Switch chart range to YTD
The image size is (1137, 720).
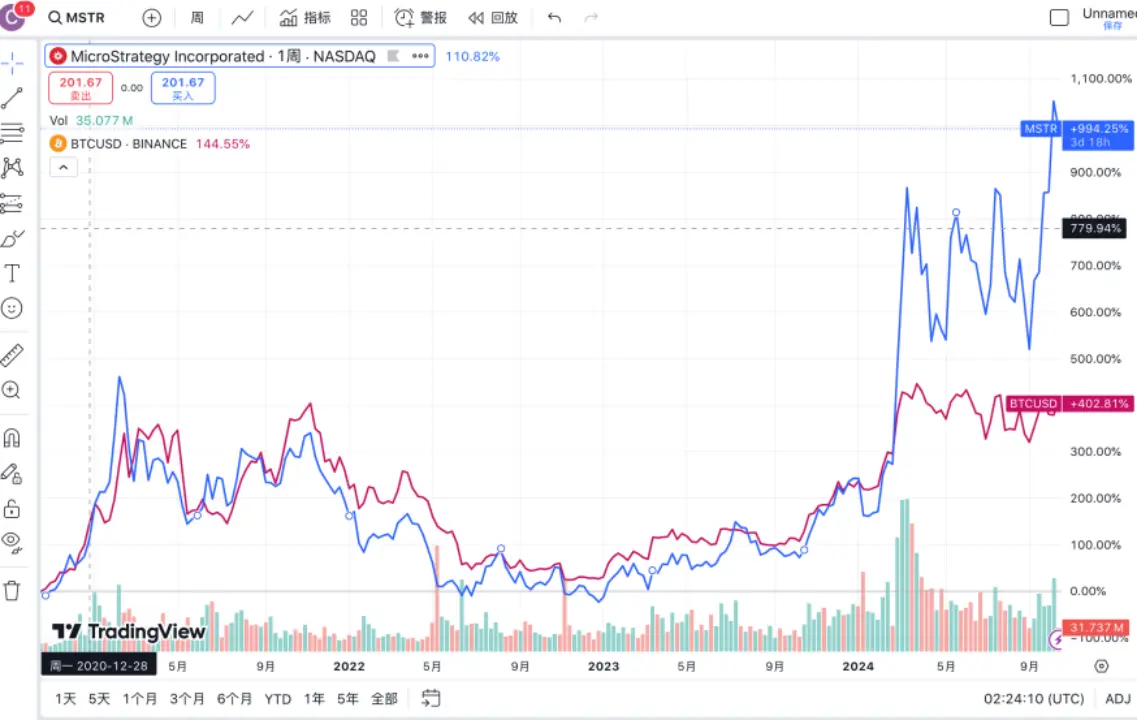[x=278, y=698]
